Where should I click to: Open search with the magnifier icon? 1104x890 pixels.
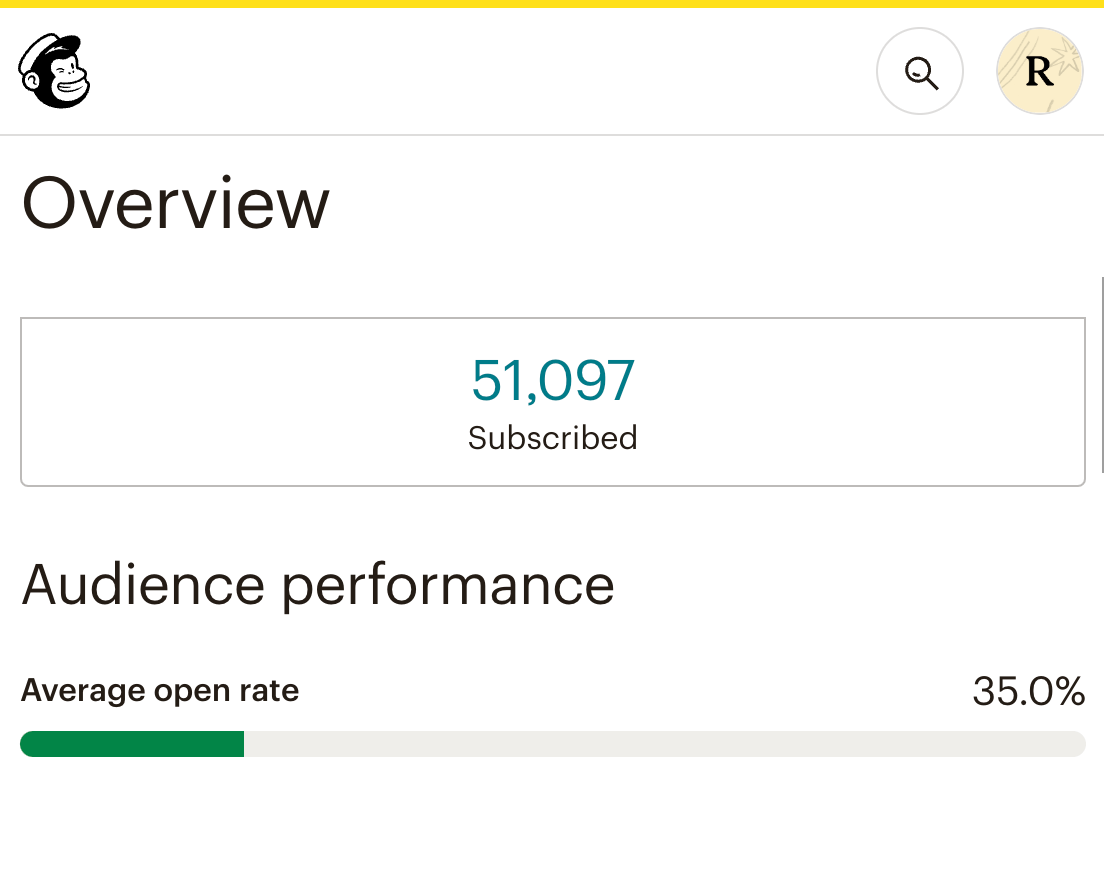tap(919, 72)
